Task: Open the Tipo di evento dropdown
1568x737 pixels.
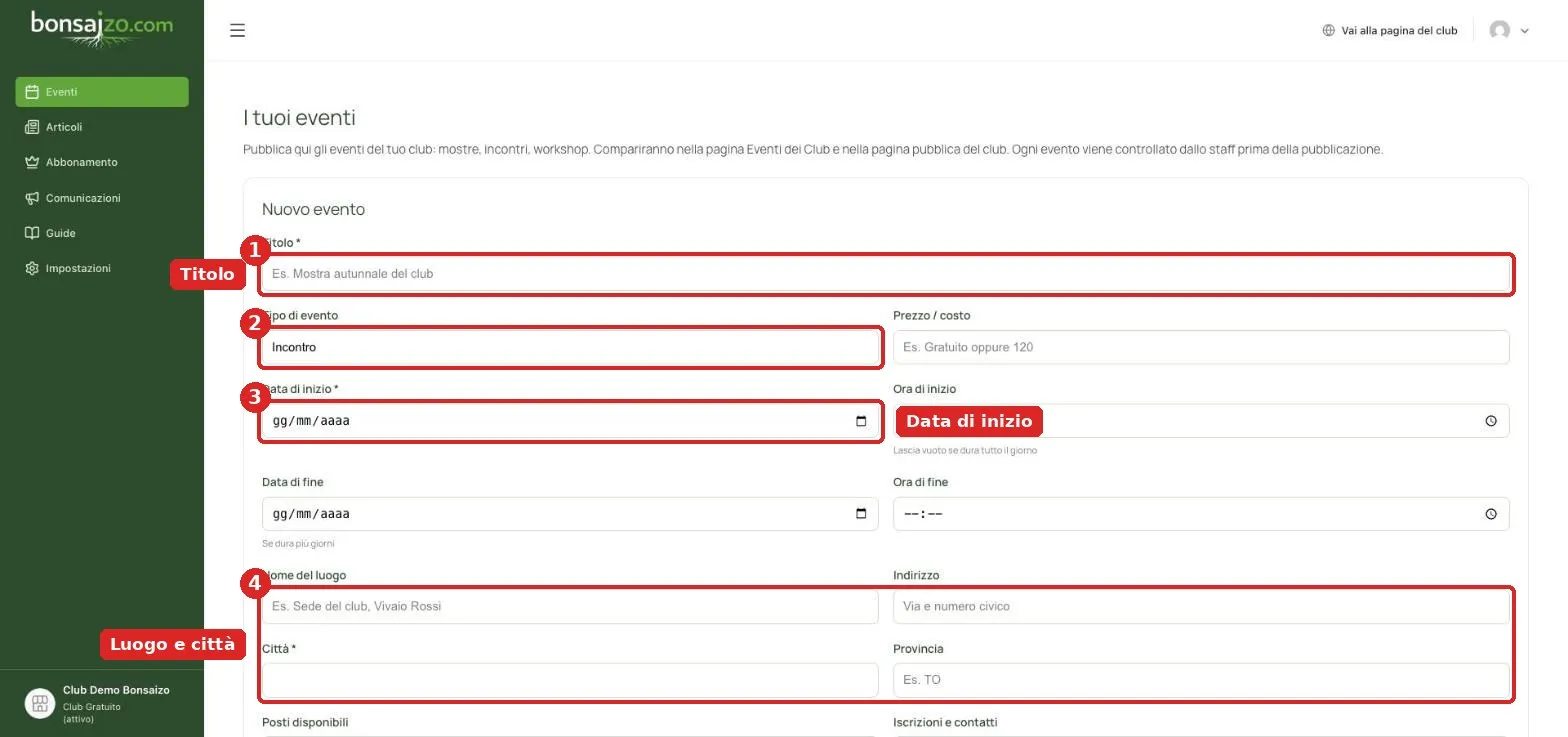Action: pyautogui.click(x=570, y=347)
